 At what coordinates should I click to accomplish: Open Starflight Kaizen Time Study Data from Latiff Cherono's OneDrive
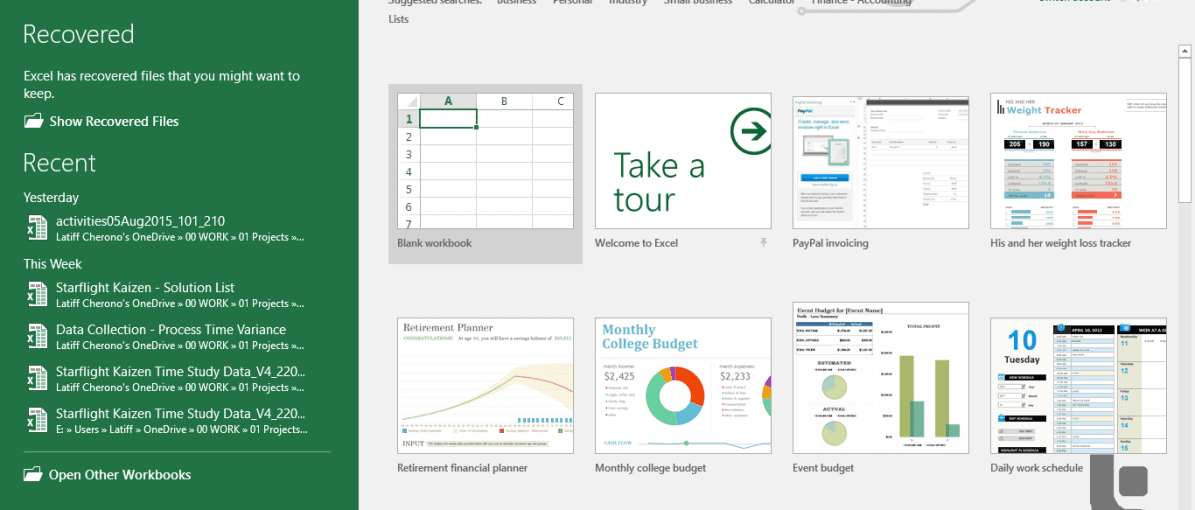click(x=166, y=378)
